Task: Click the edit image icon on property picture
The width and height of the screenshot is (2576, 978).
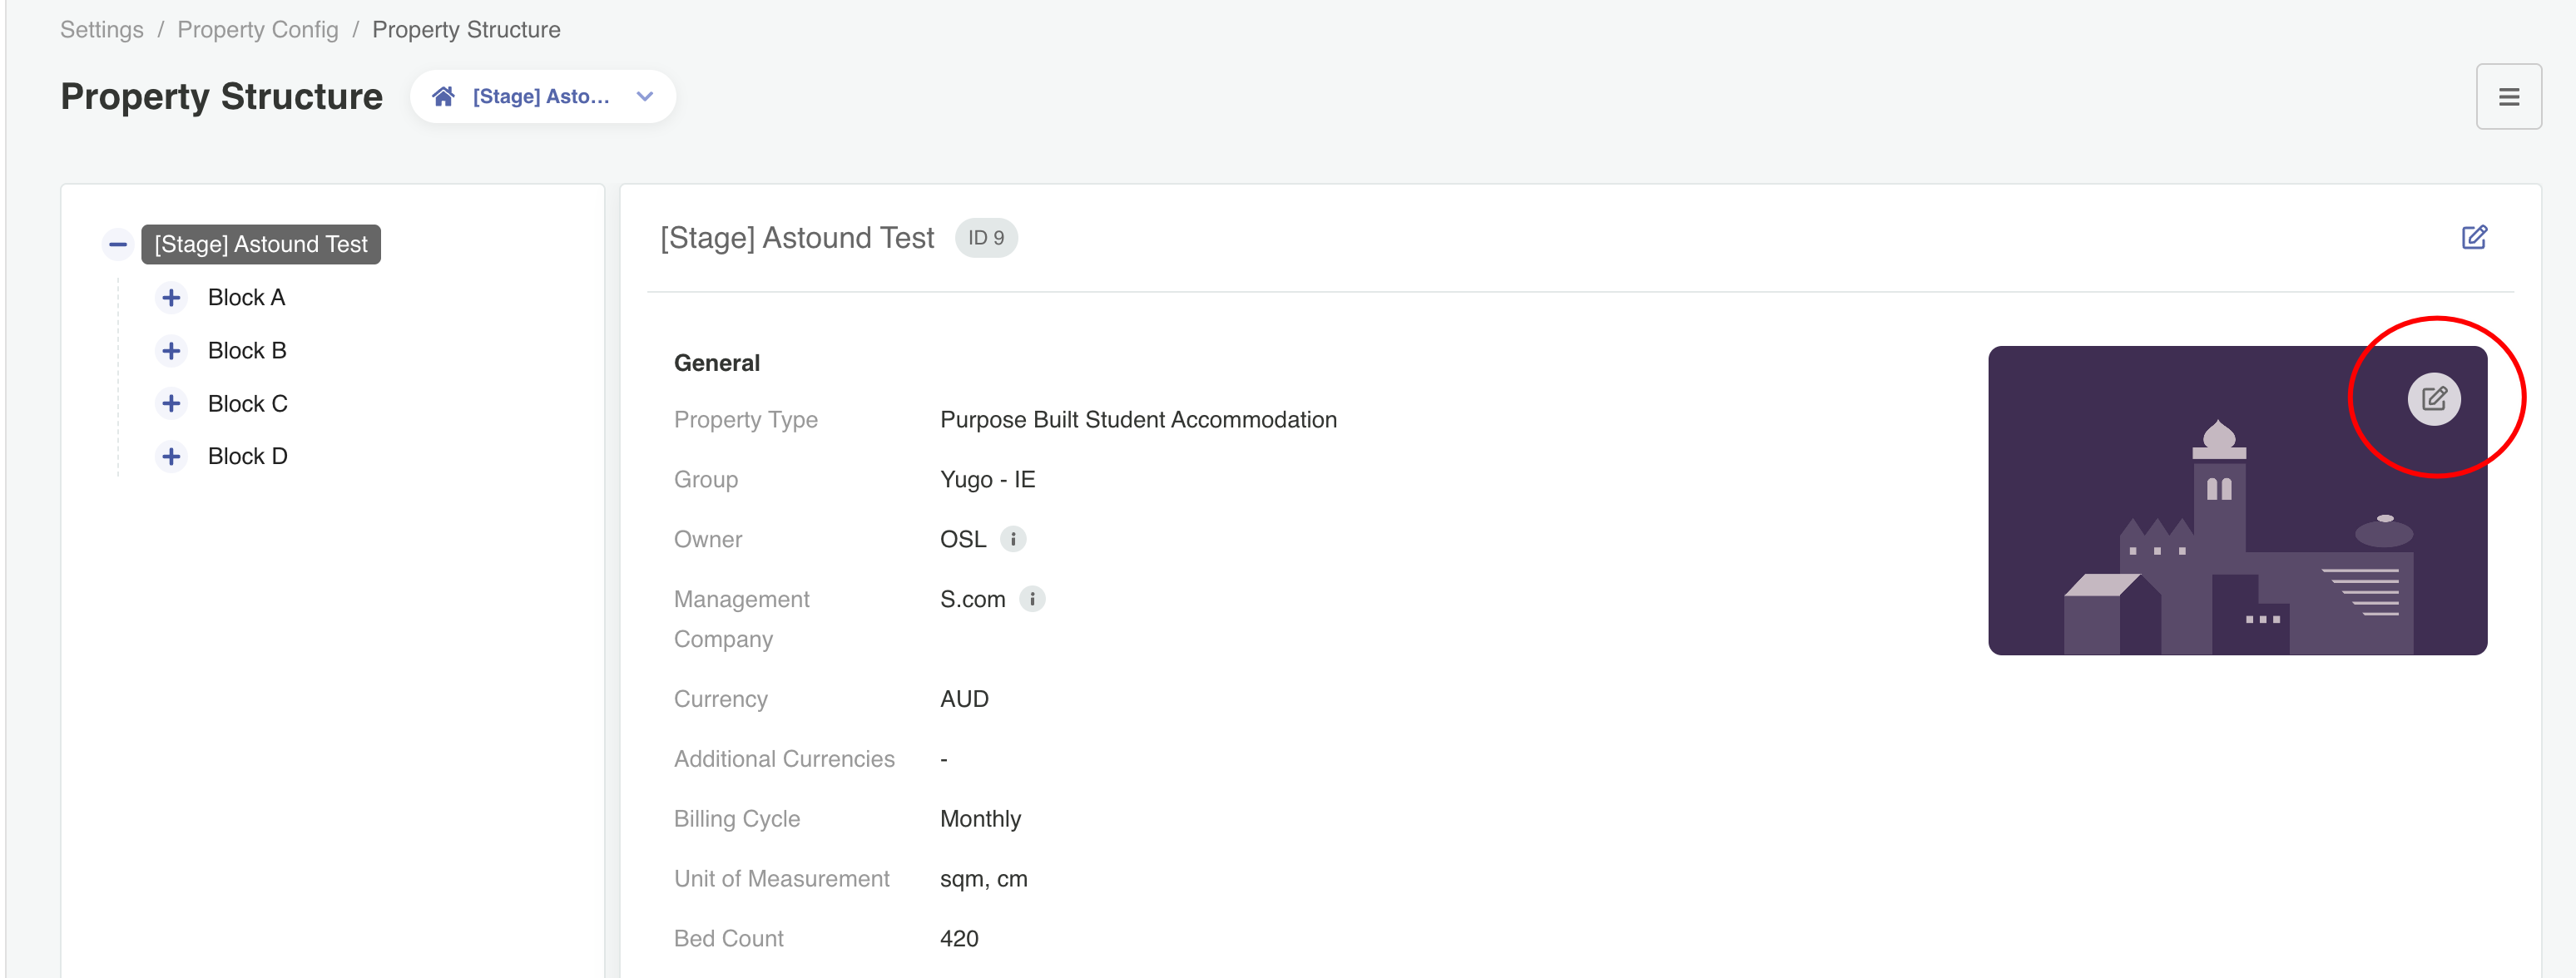Action: (2433, 399)
